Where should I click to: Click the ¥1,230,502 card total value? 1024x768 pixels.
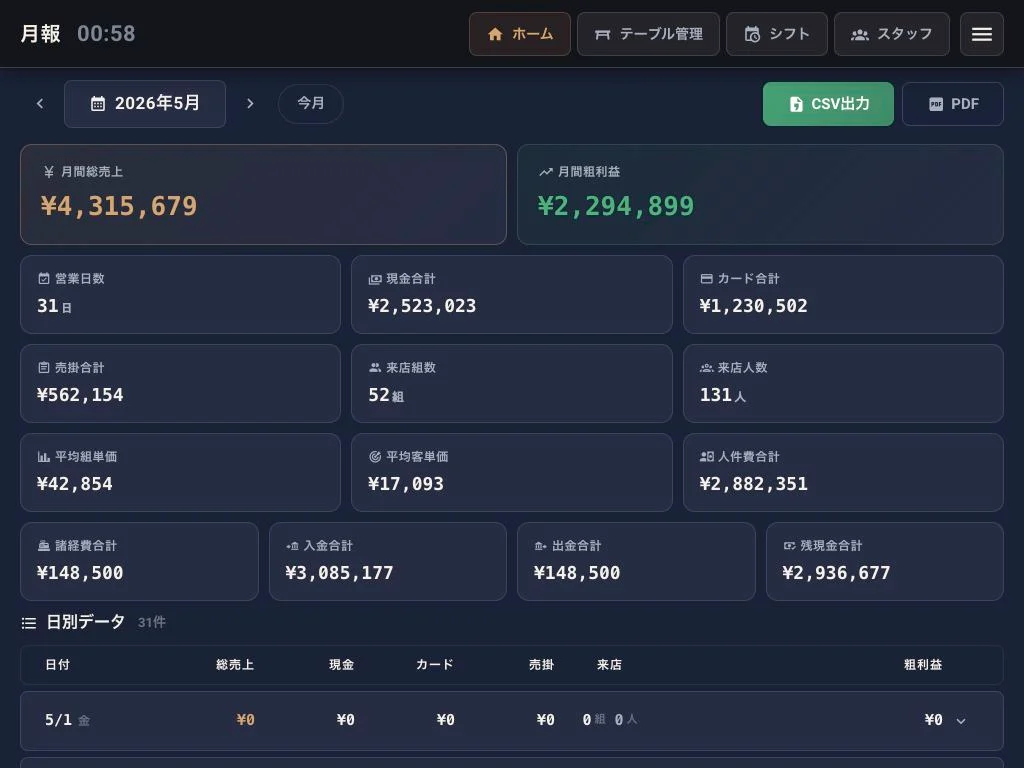pyautogui.click(x=753, y=306)
